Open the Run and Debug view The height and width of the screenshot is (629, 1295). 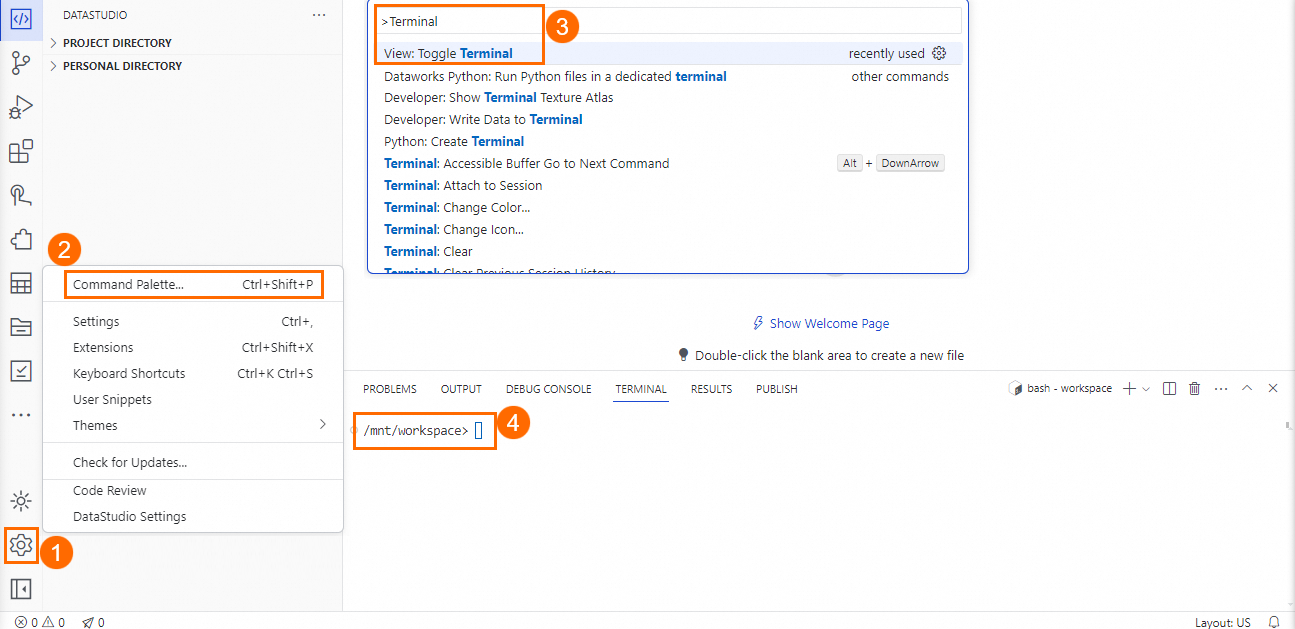tap(20, 107)
